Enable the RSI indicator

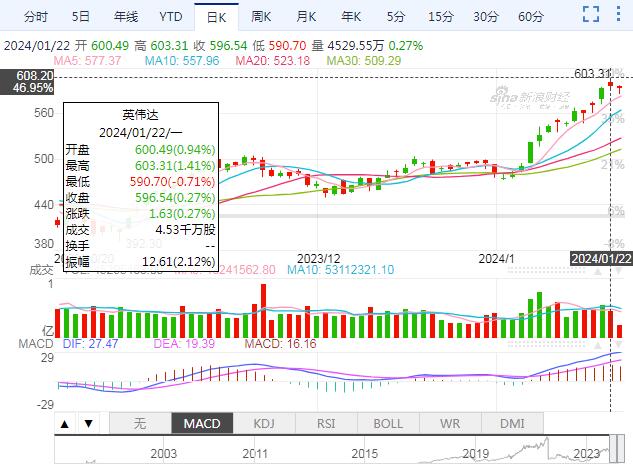pos(326,424)
